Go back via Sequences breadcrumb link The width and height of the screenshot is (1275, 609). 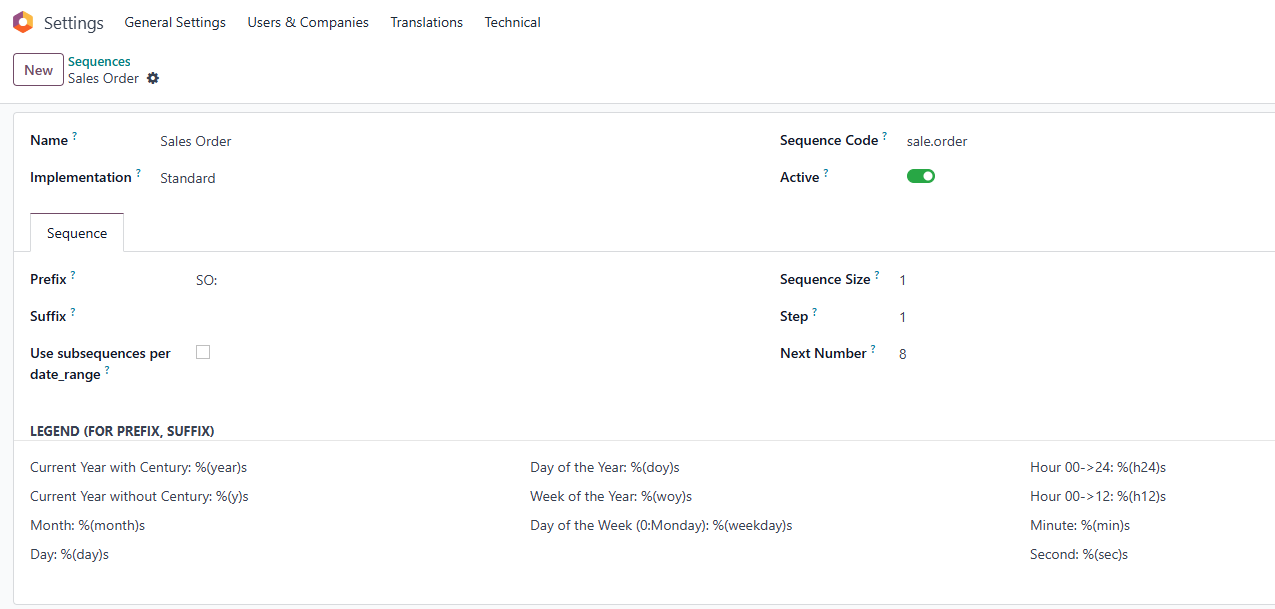(99, 62)
